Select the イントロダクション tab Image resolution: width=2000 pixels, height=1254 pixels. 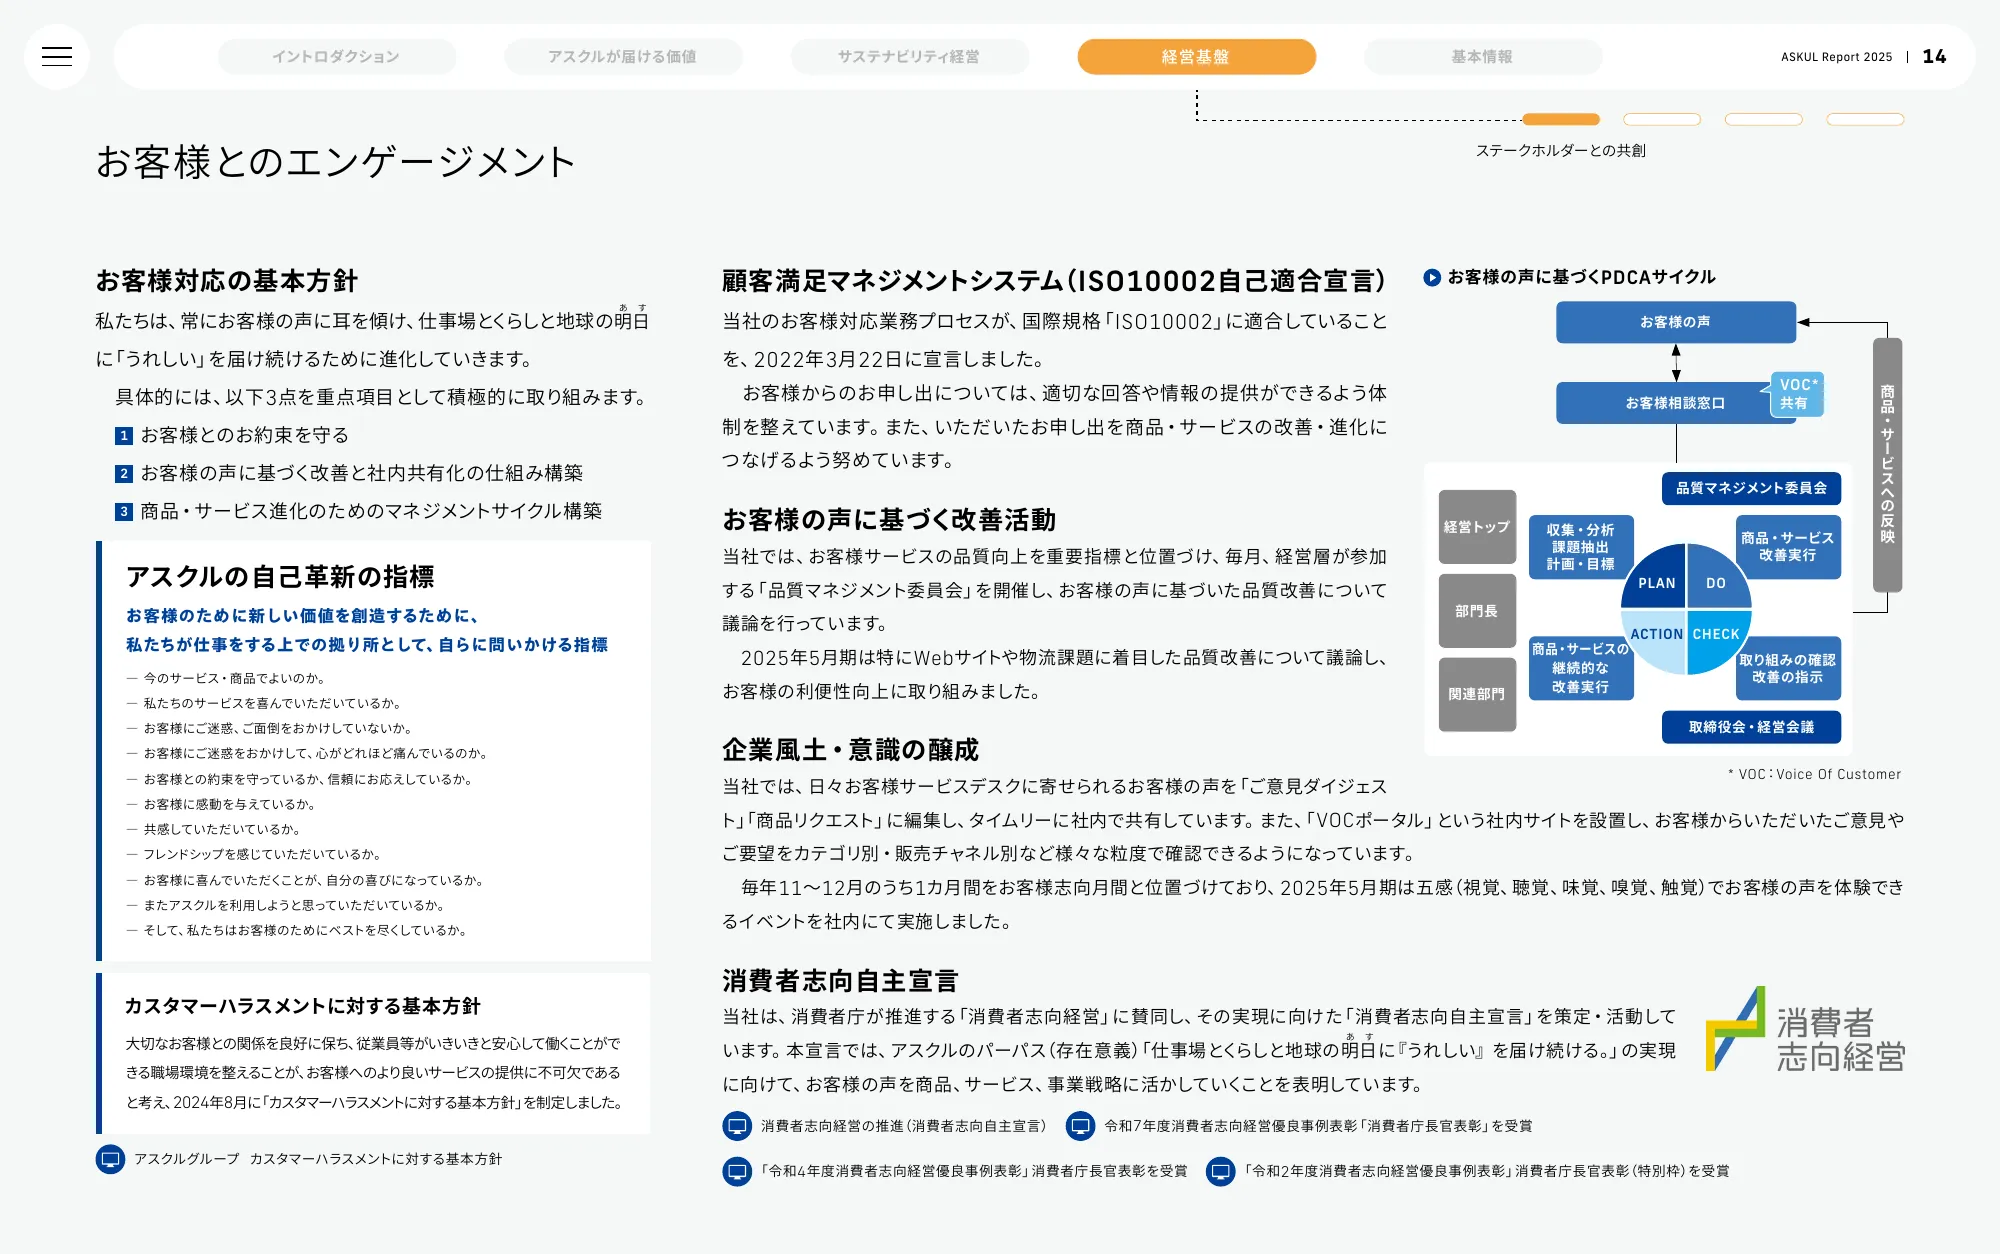tap(337, 57)
